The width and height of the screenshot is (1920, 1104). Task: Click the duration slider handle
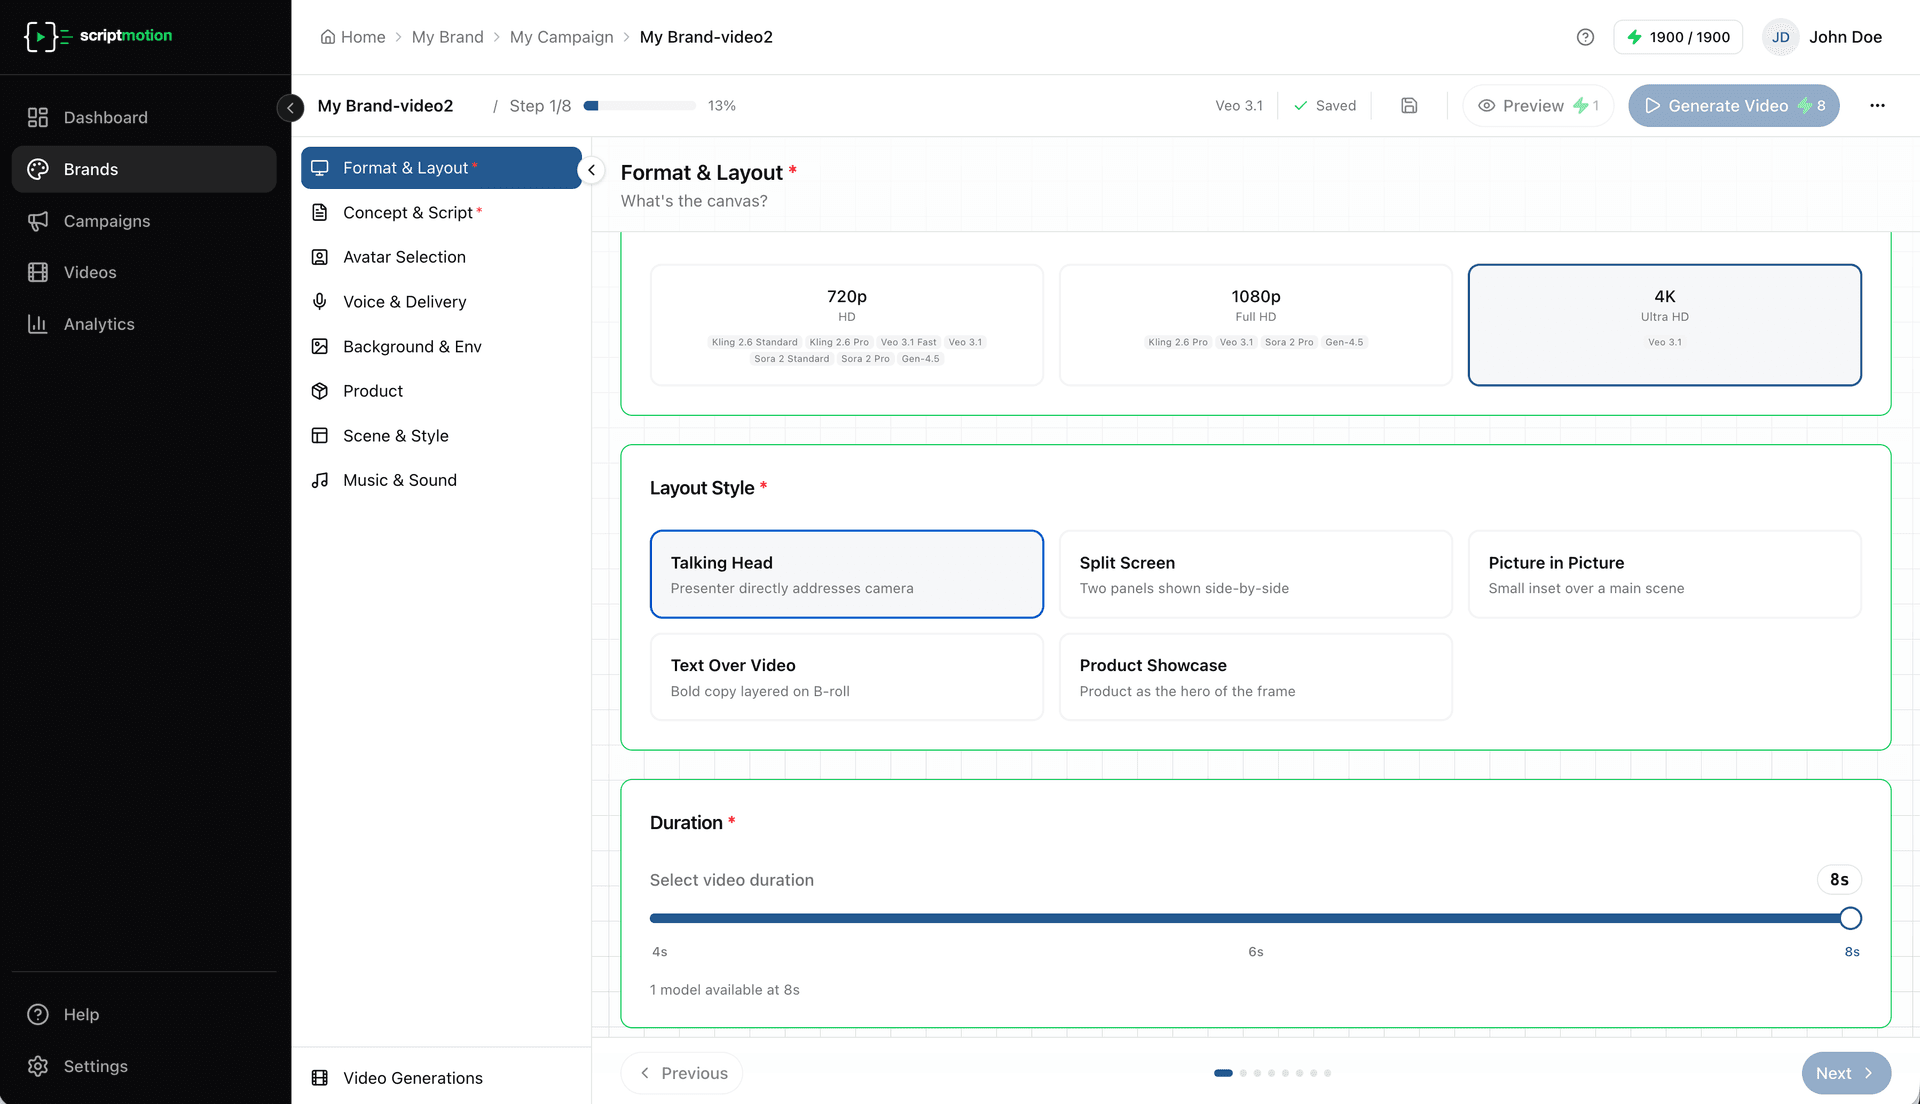click(x=1850, y=918)
